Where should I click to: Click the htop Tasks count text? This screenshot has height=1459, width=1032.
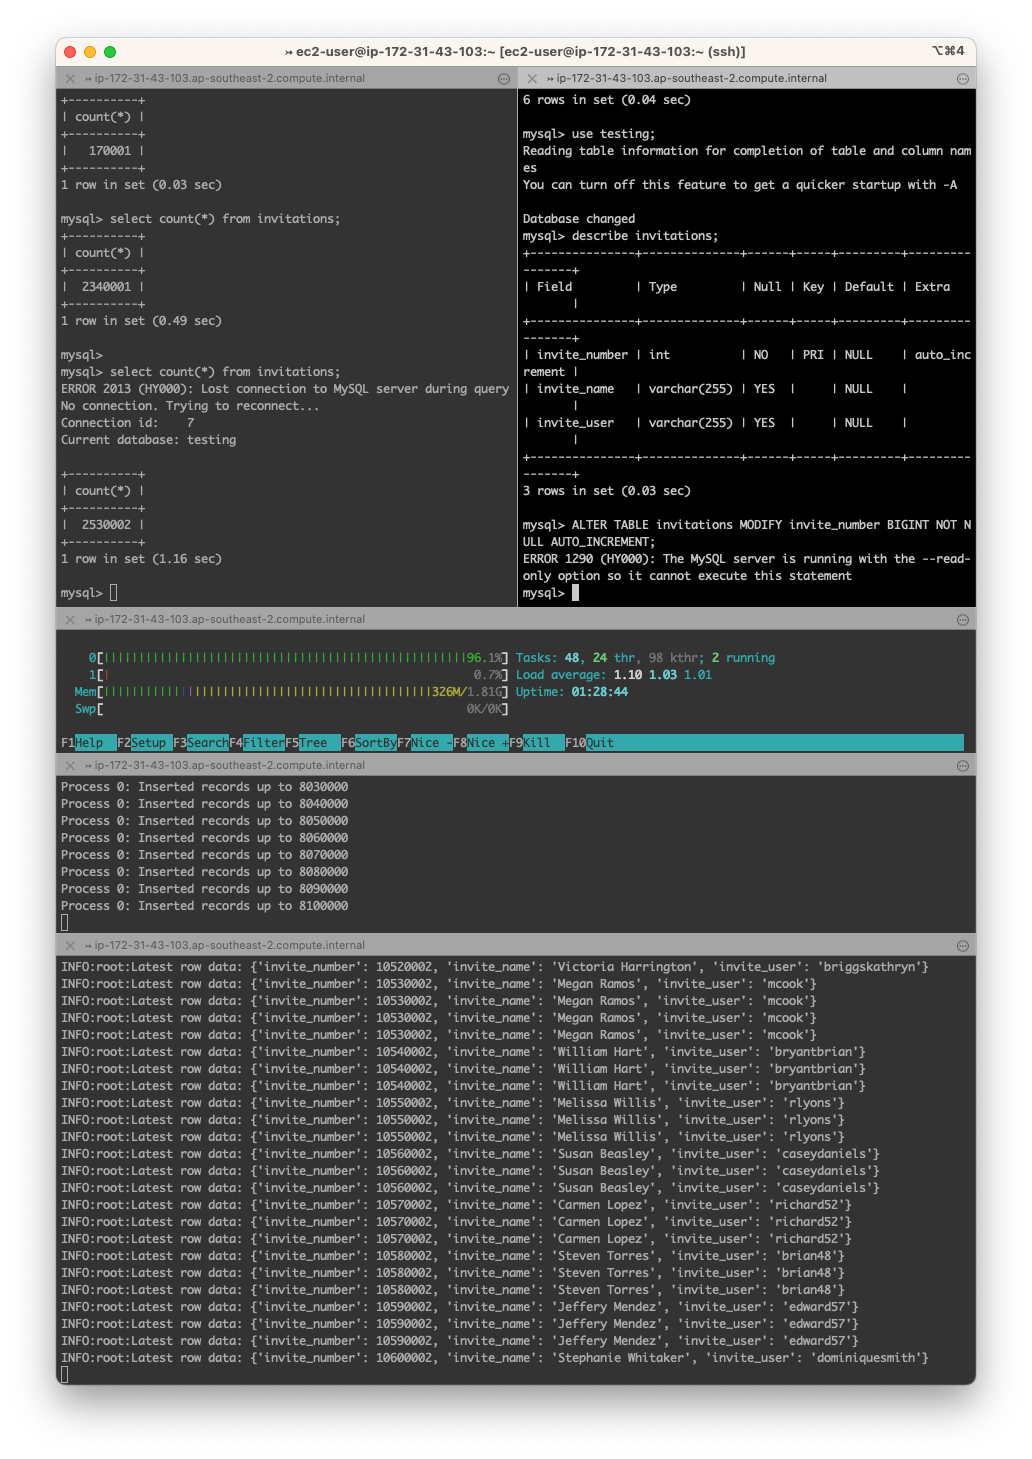pos(645,658)
